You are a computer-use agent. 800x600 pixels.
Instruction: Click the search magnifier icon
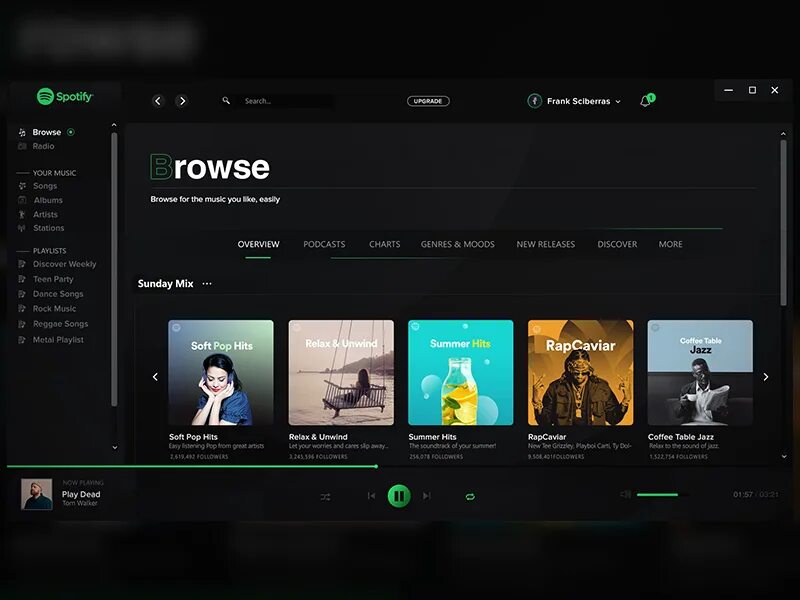click(226, 101)
